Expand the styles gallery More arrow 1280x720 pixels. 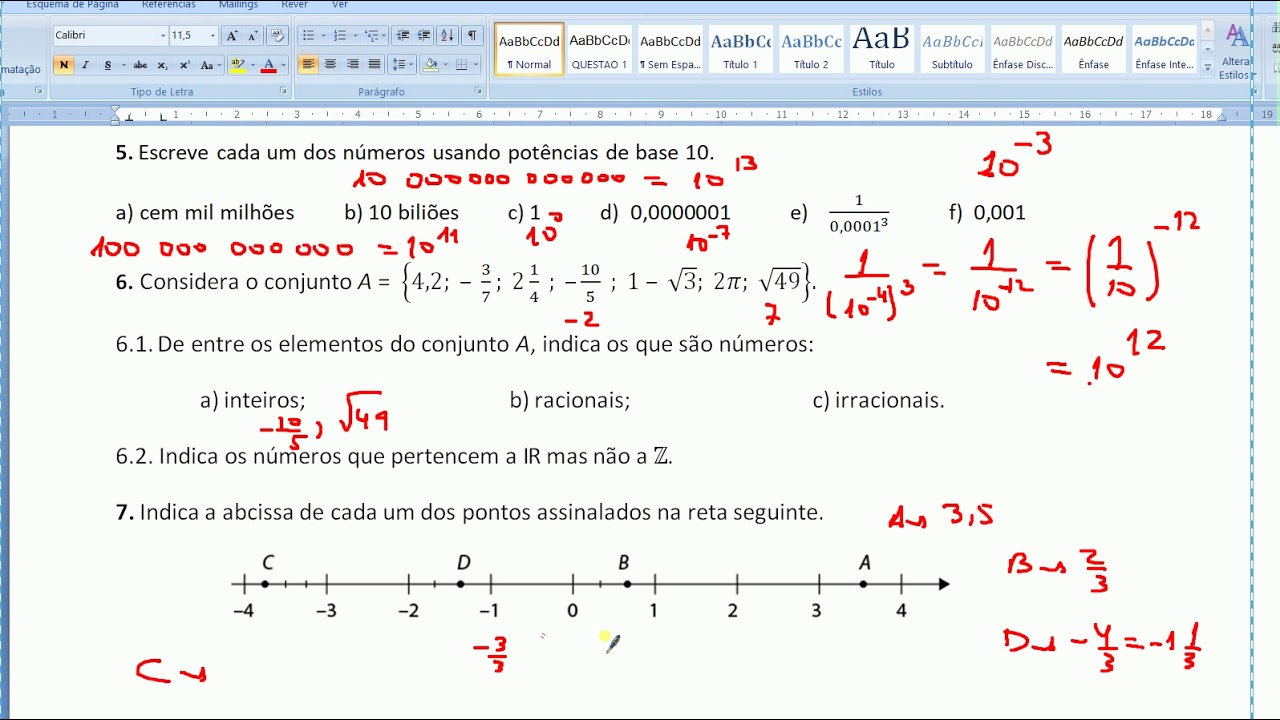(1207, 68)
